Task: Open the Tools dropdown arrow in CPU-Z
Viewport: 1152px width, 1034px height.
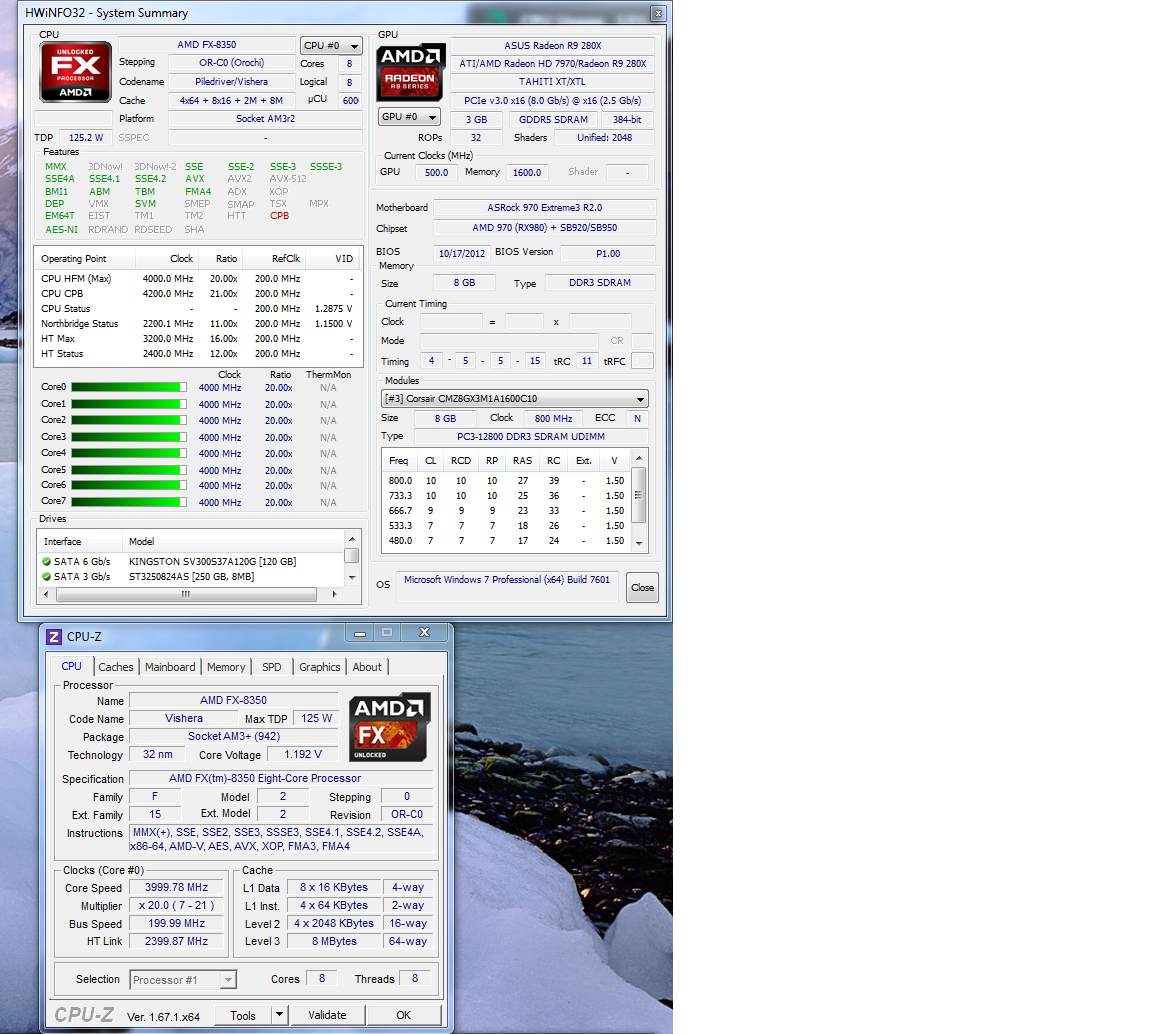Action: (279, 1015)
